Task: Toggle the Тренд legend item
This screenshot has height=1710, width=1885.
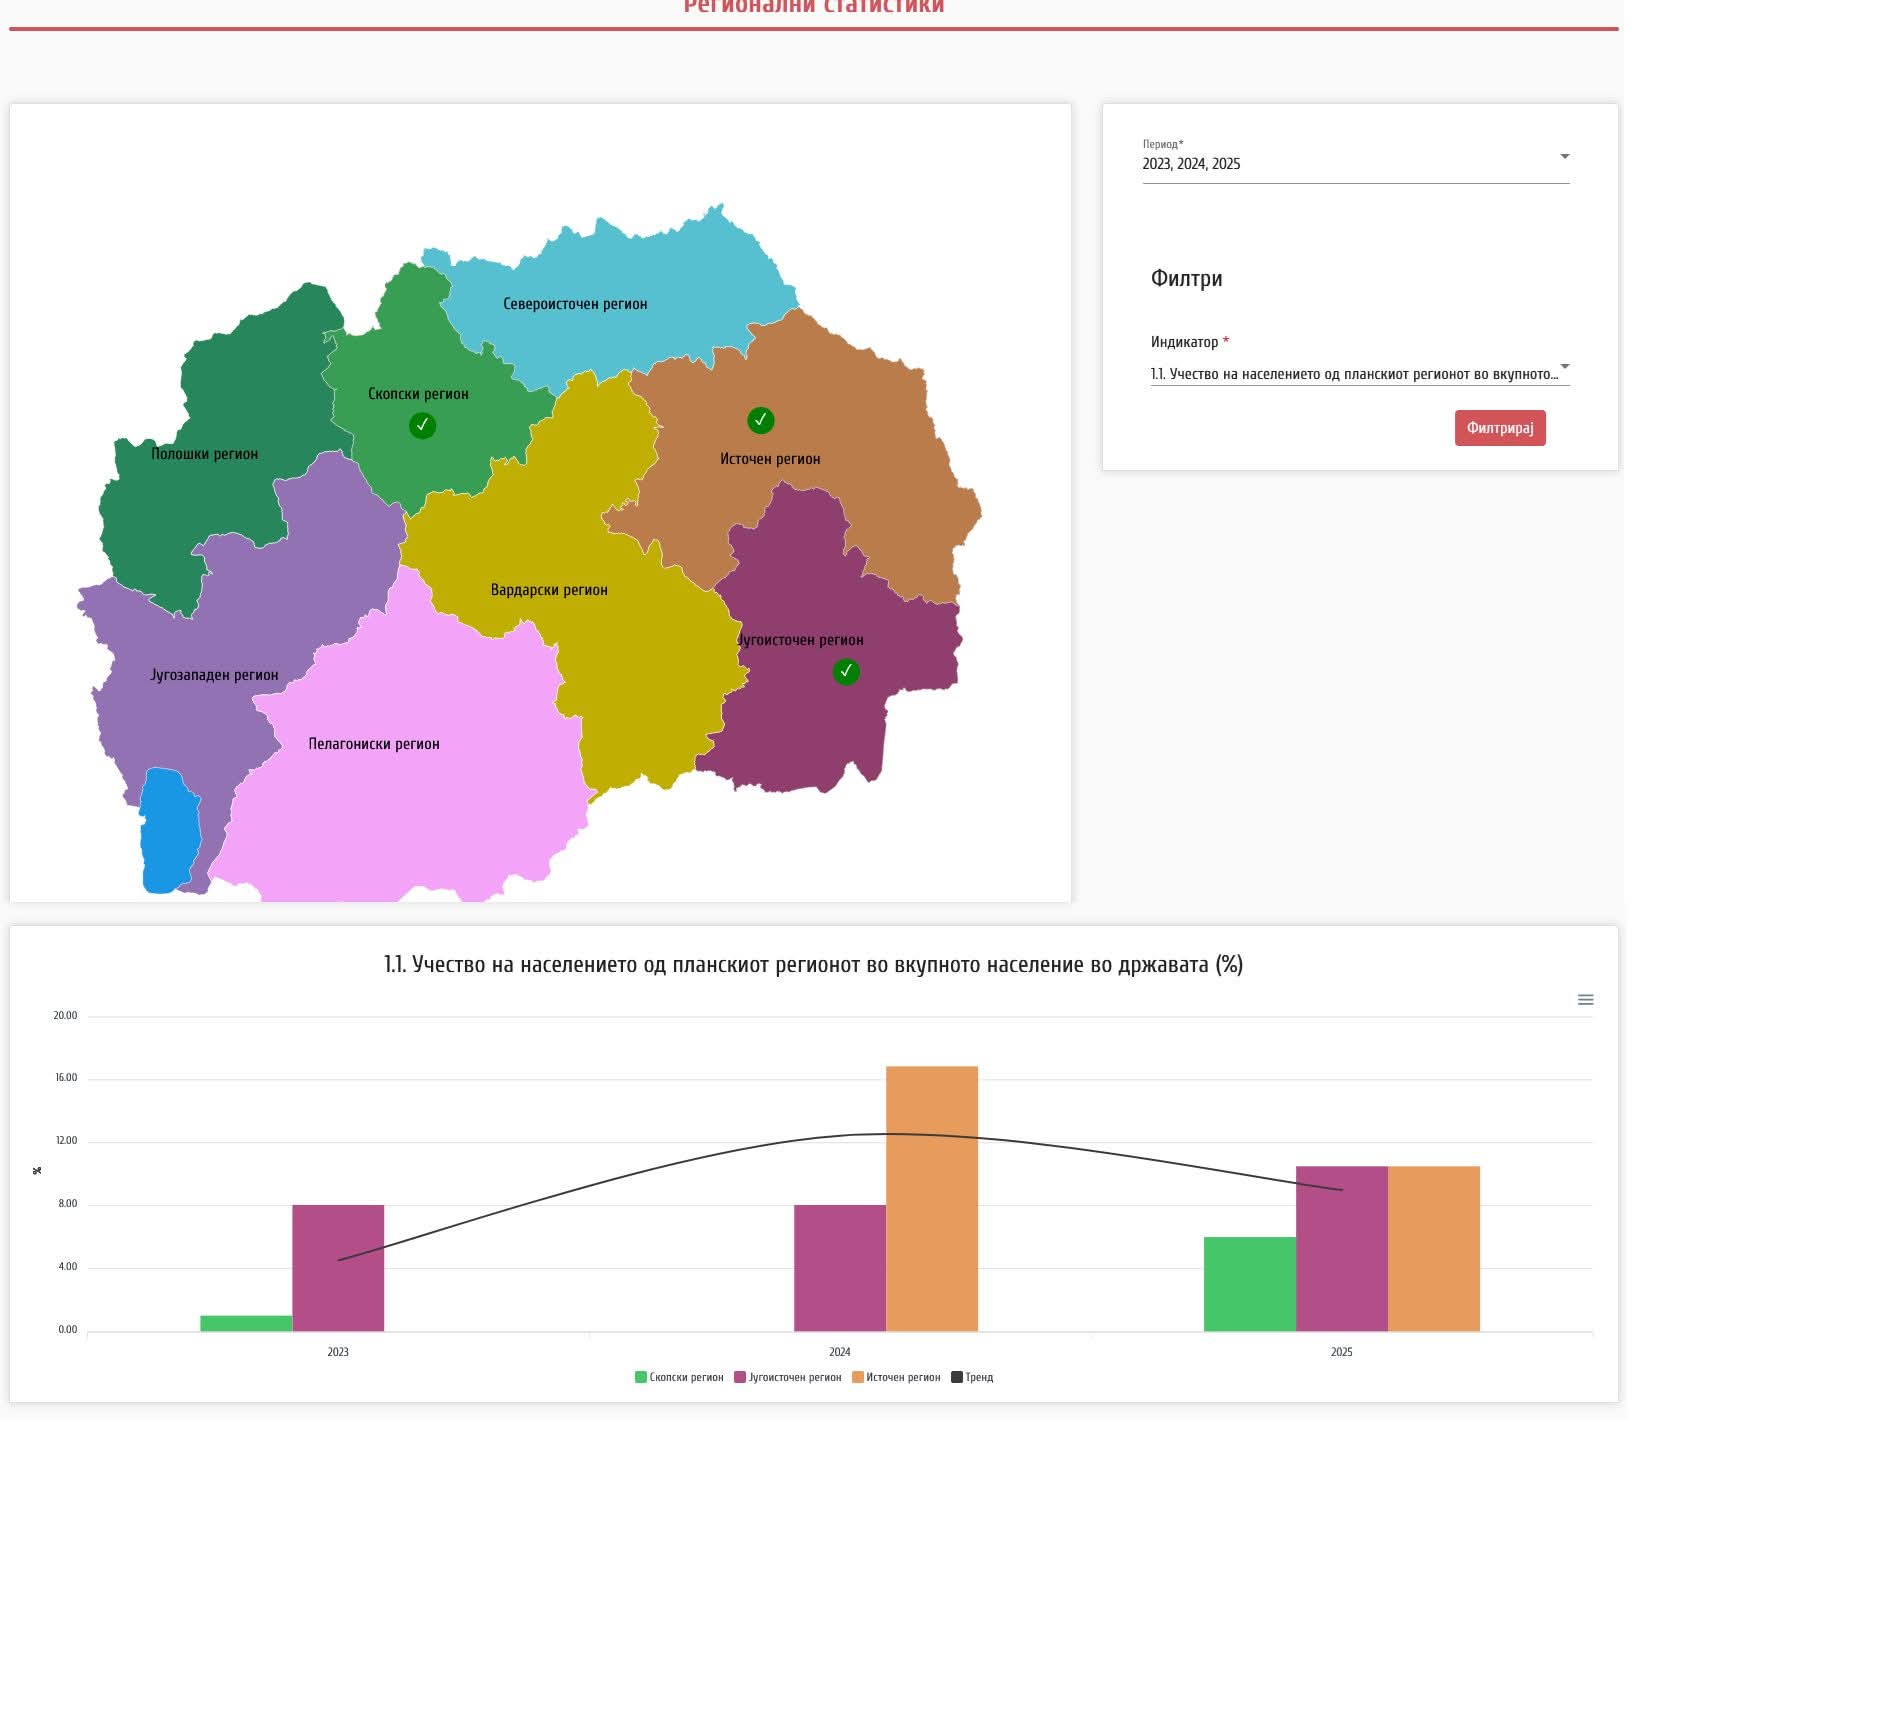Action: (x=972, y=1378)
